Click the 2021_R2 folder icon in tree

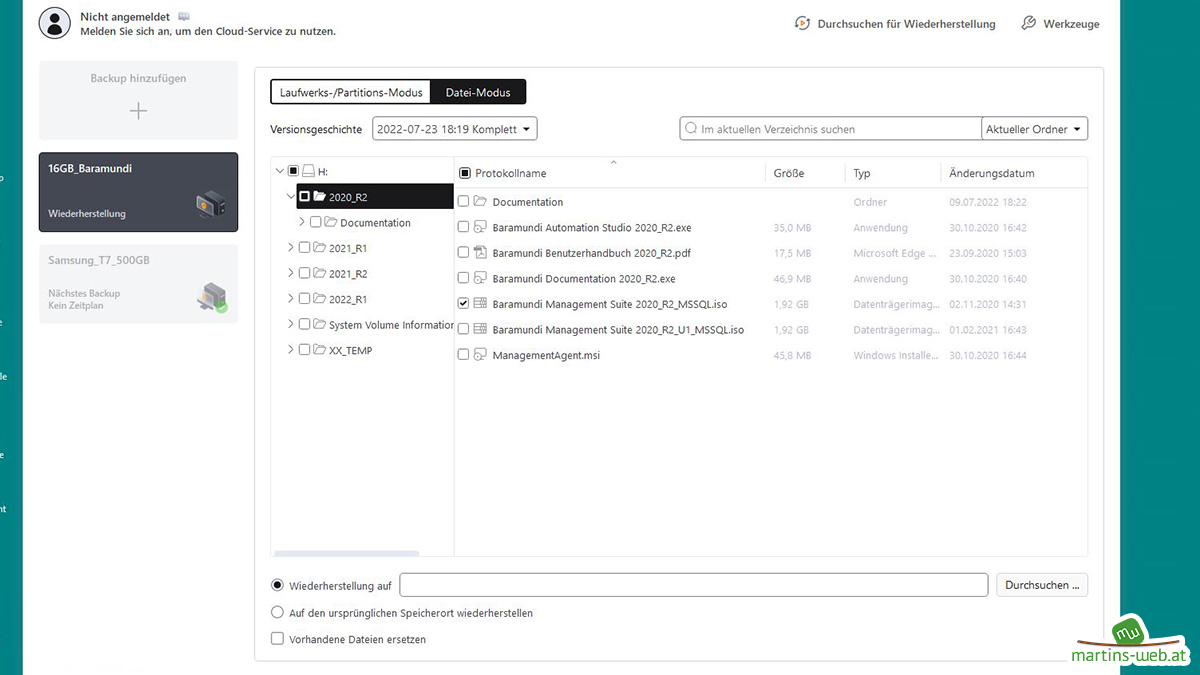[319, 273]
